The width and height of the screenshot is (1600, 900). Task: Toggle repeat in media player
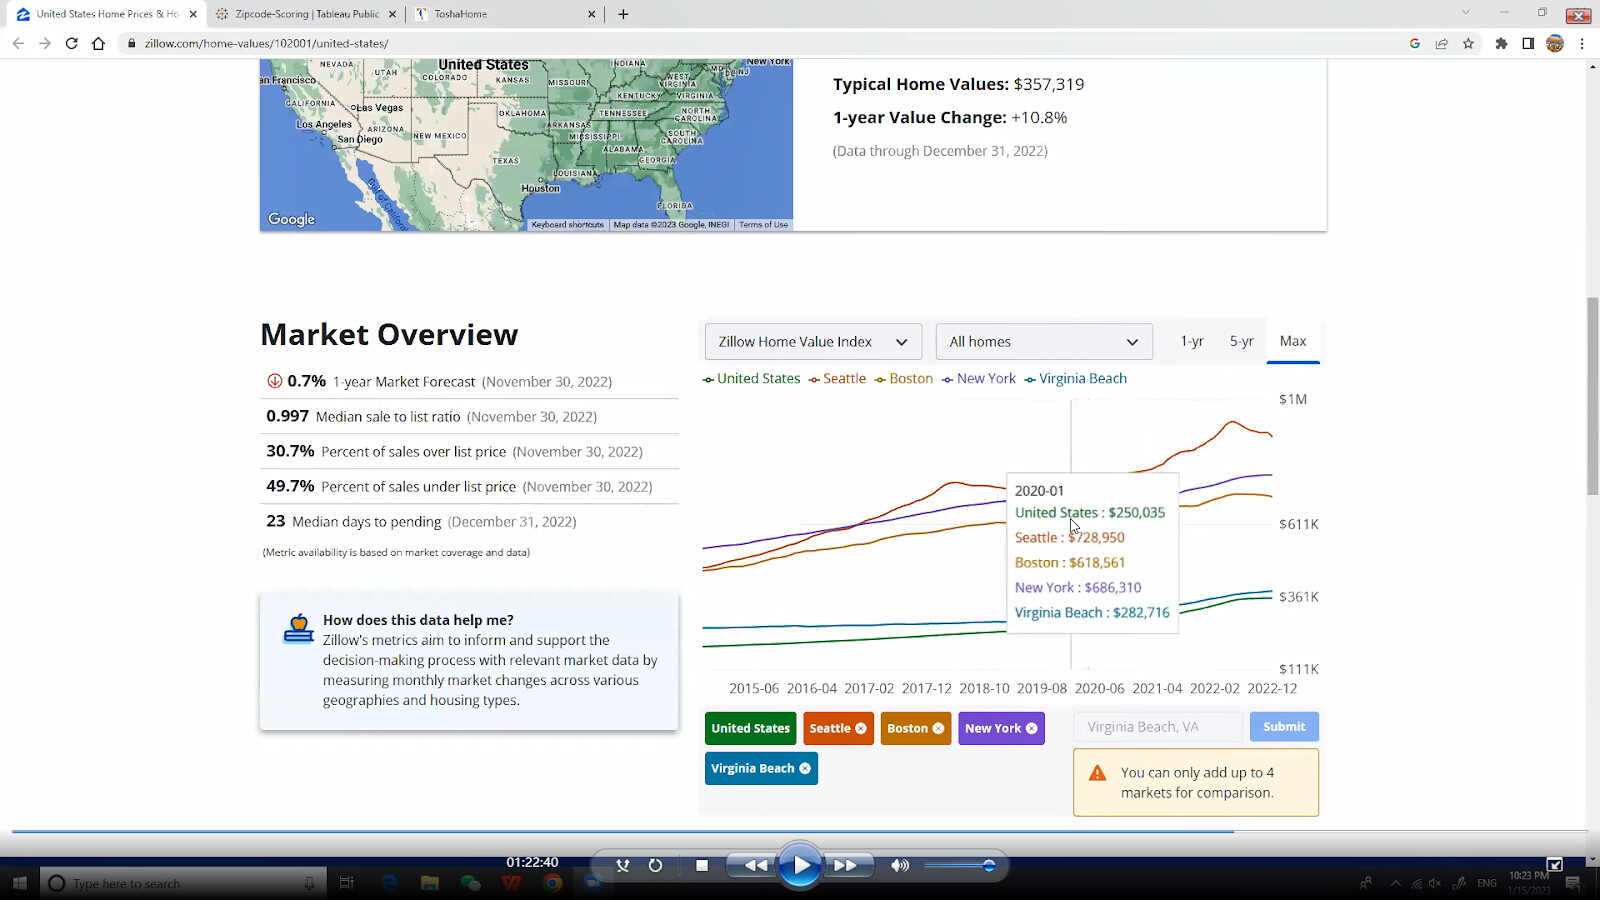[x=655, y=865]
